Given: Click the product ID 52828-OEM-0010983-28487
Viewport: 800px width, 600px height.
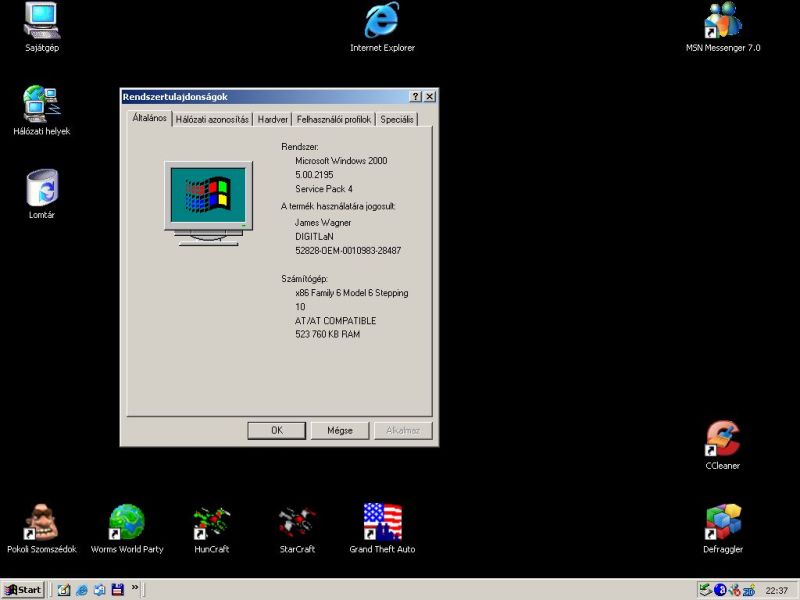Looking at the screenshot, I should 348,251.
